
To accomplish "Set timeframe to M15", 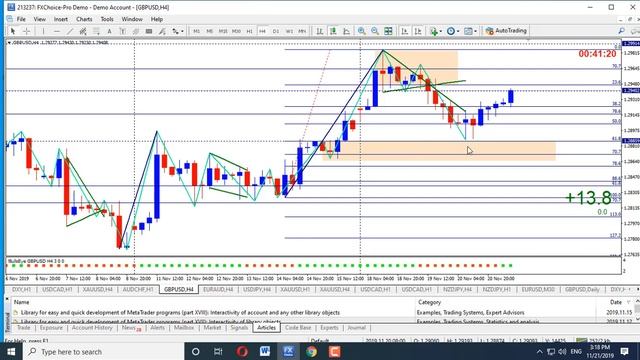I will (223, 31).
